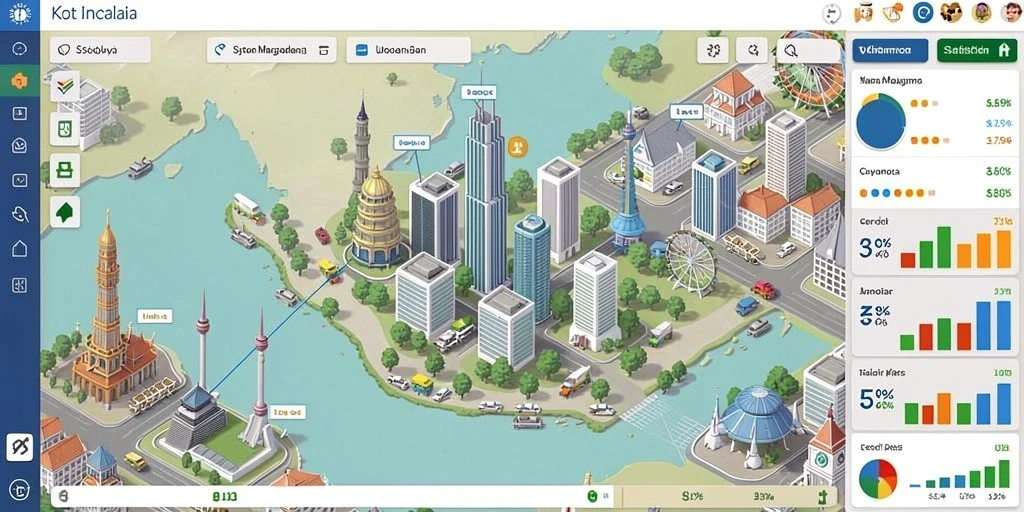Select the green tree map tool
The image size is (1024, 512).
click(x=65, y=212)
